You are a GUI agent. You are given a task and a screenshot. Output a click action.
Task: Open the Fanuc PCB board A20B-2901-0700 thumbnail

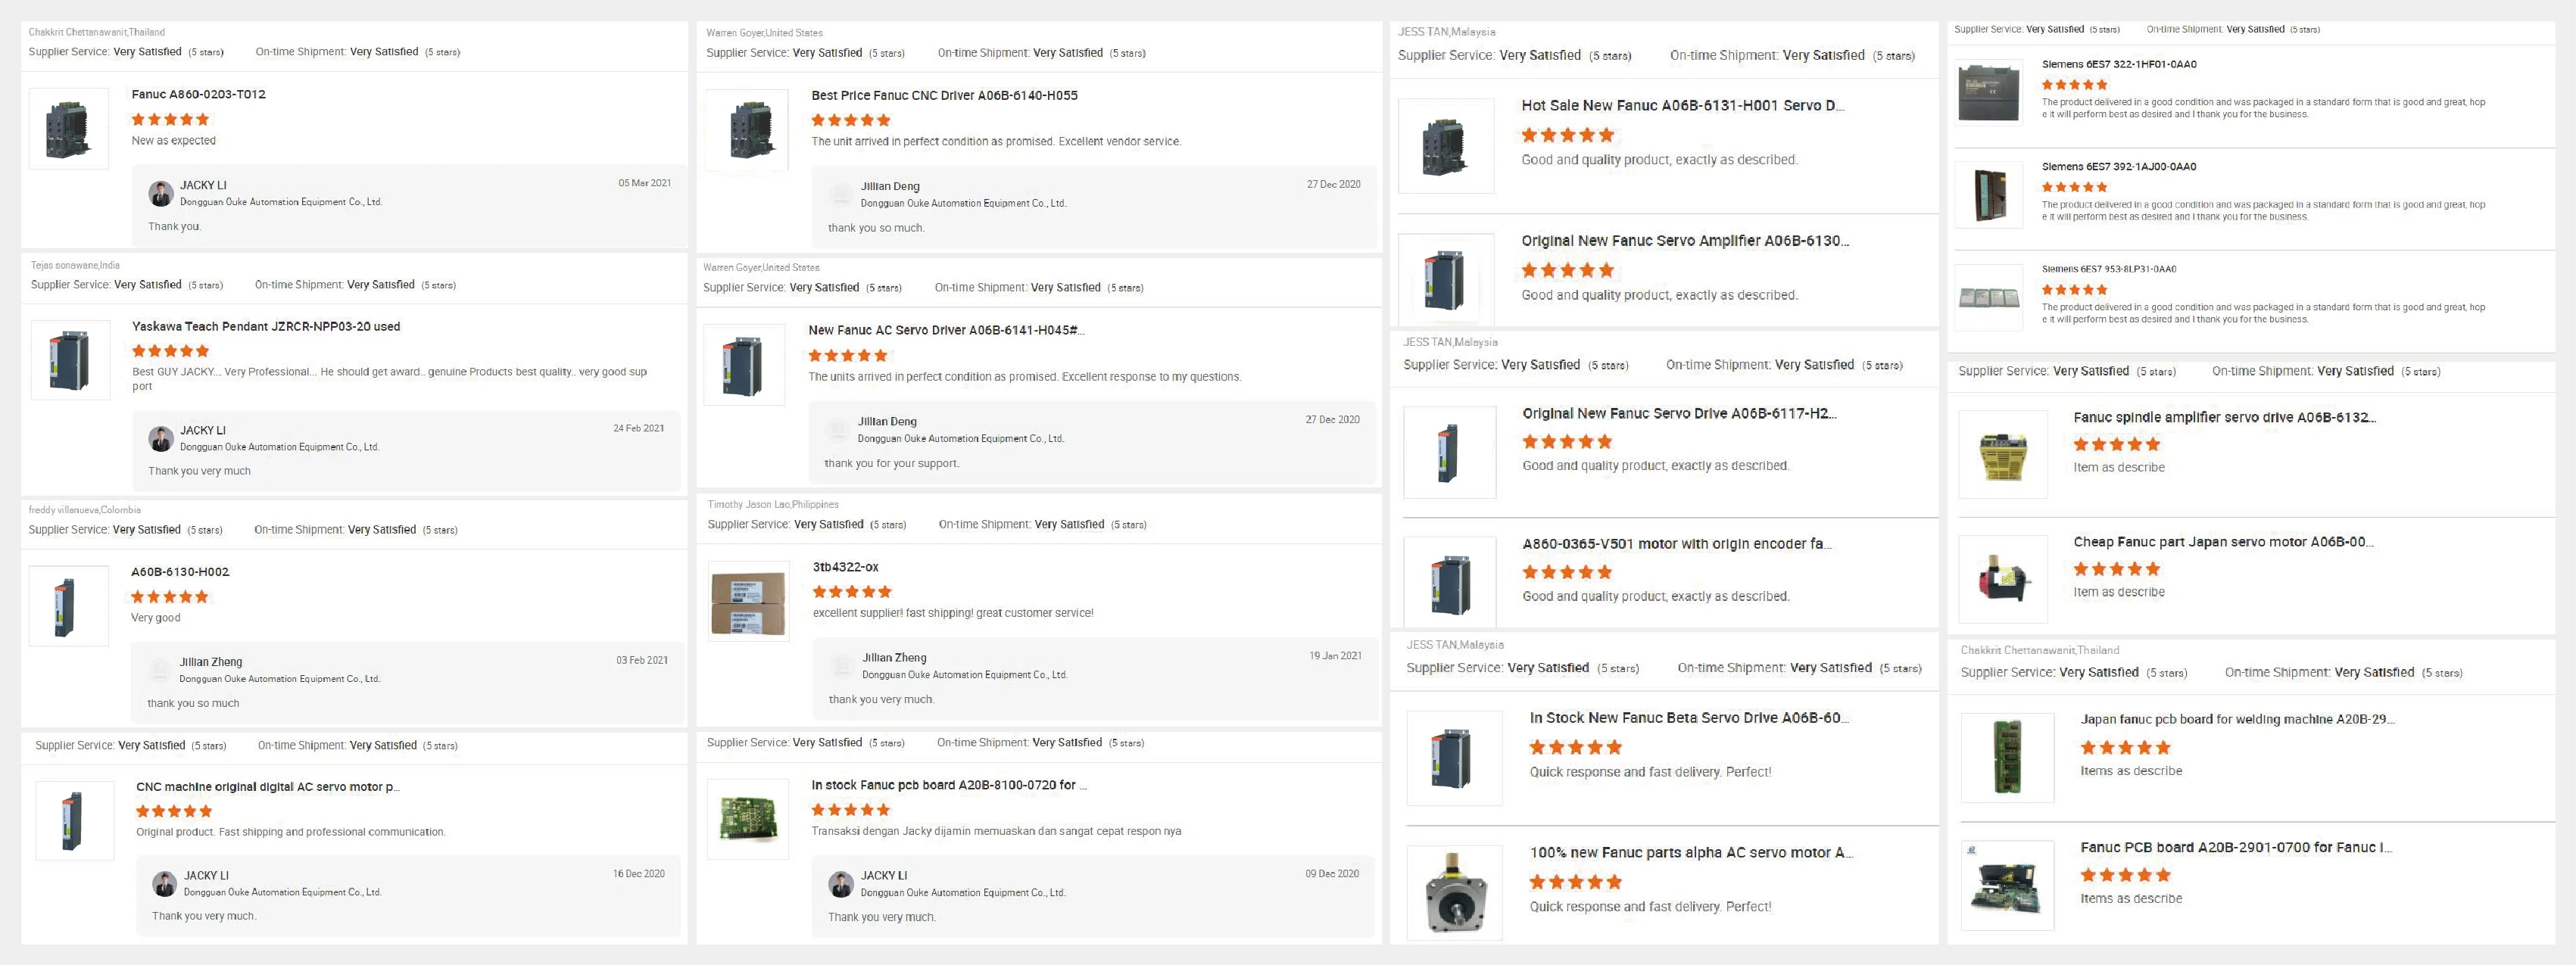point(2007,885)
